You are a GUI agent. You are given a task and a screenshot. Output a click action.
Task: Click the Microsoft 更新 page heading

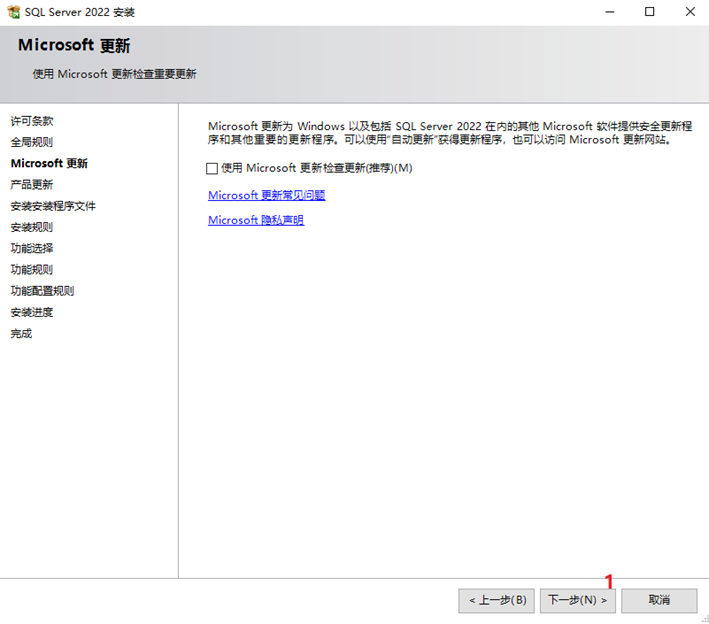(74, 45)
